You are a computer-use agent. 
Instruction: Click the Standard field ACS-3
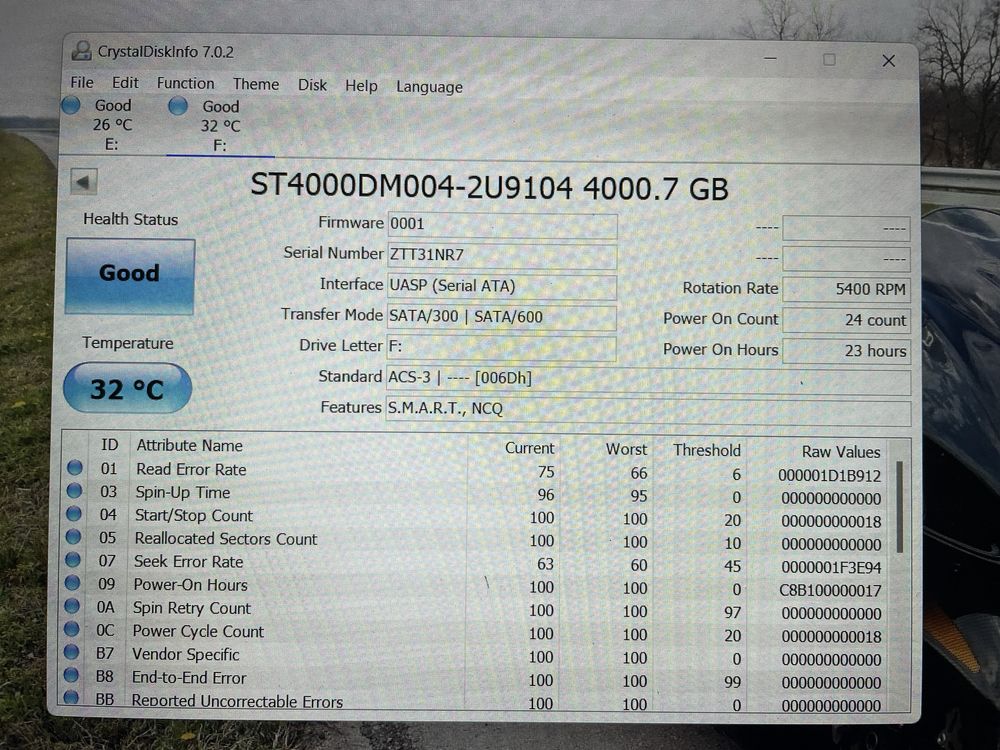coord(649,379)
